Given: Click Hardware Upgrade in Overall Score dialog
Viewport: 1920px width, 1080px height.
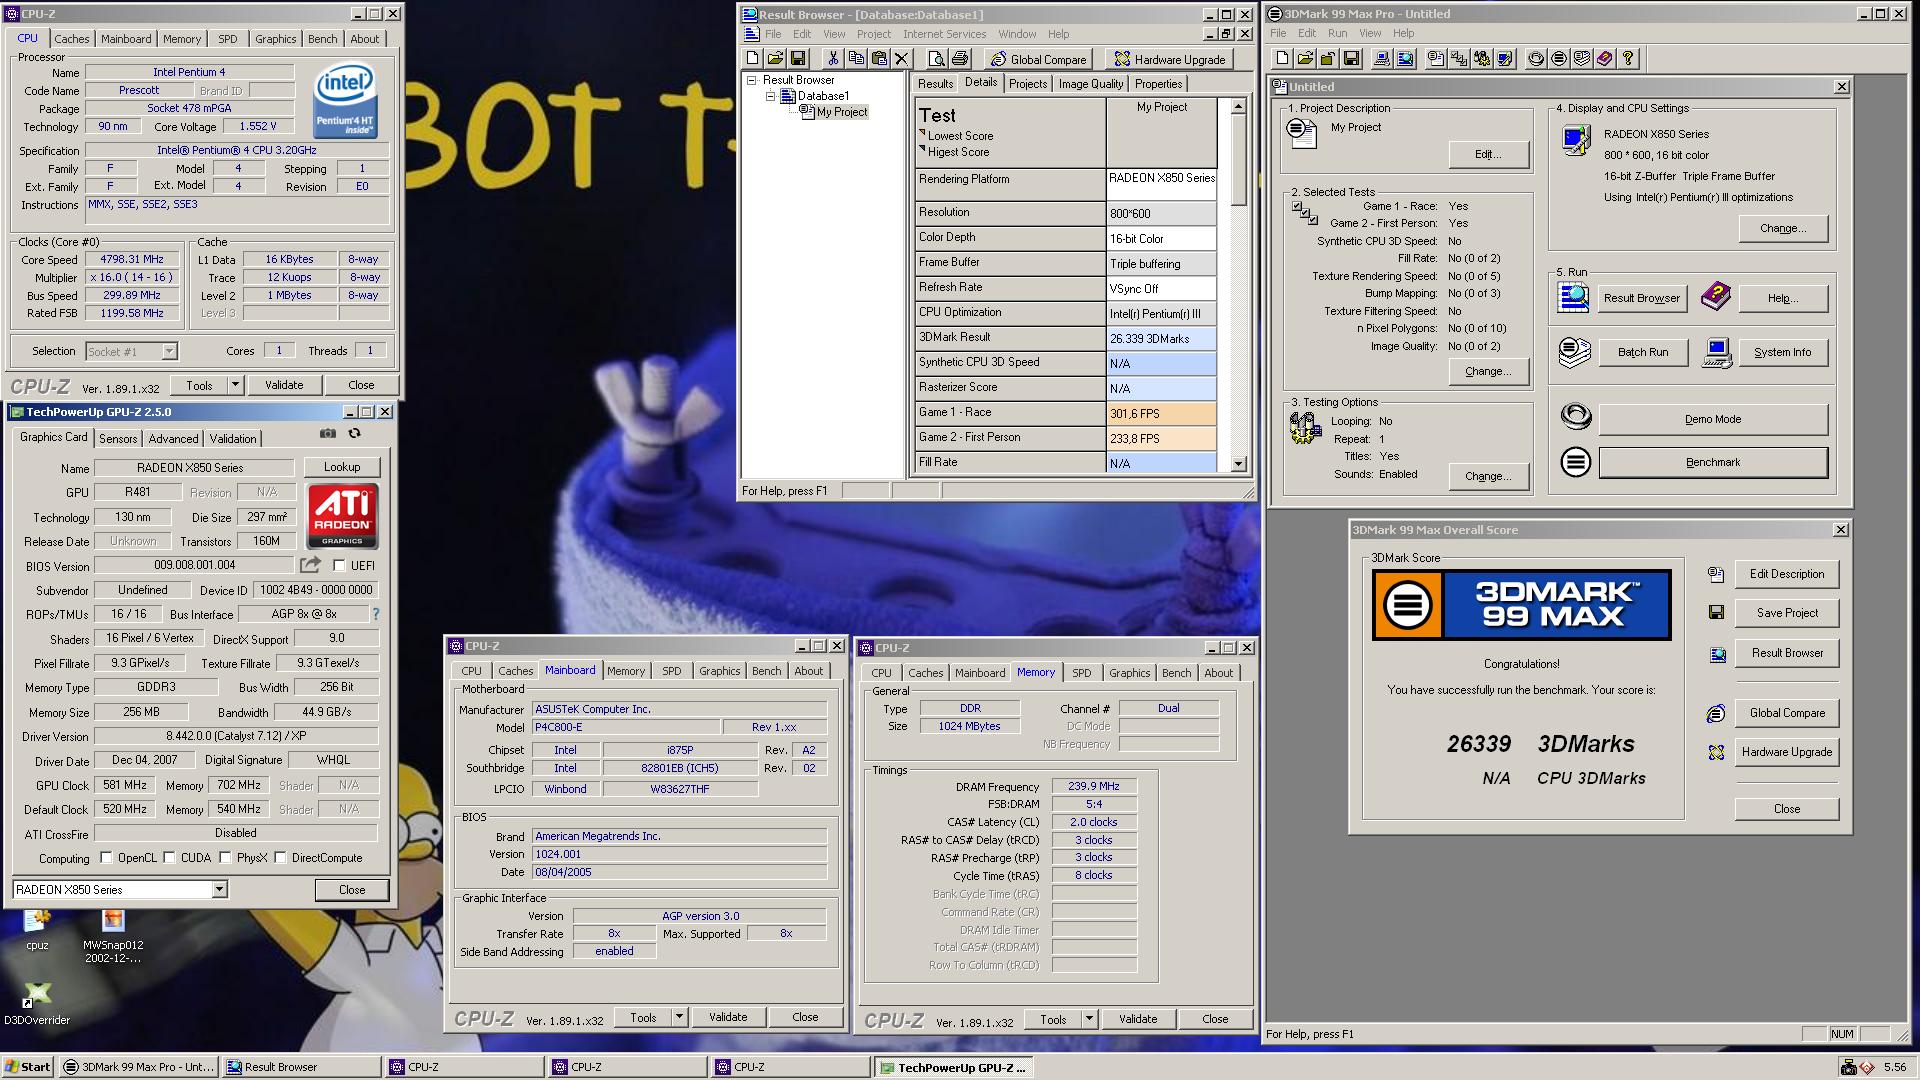Looking at the screenshot, I should click(x=1787, y=752).
